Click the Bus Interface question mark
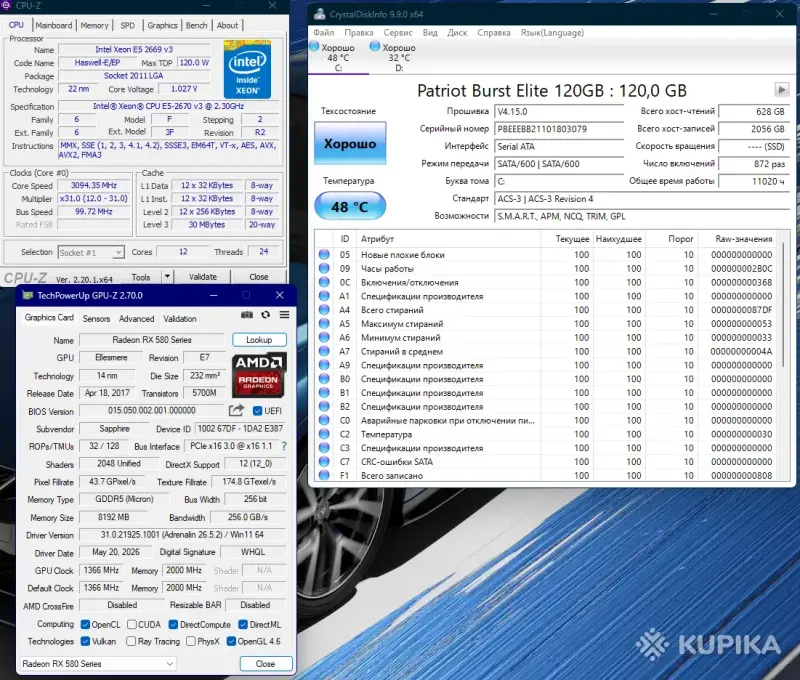Image resolution: width=800 pixels, height=680 pixels. 284,446
